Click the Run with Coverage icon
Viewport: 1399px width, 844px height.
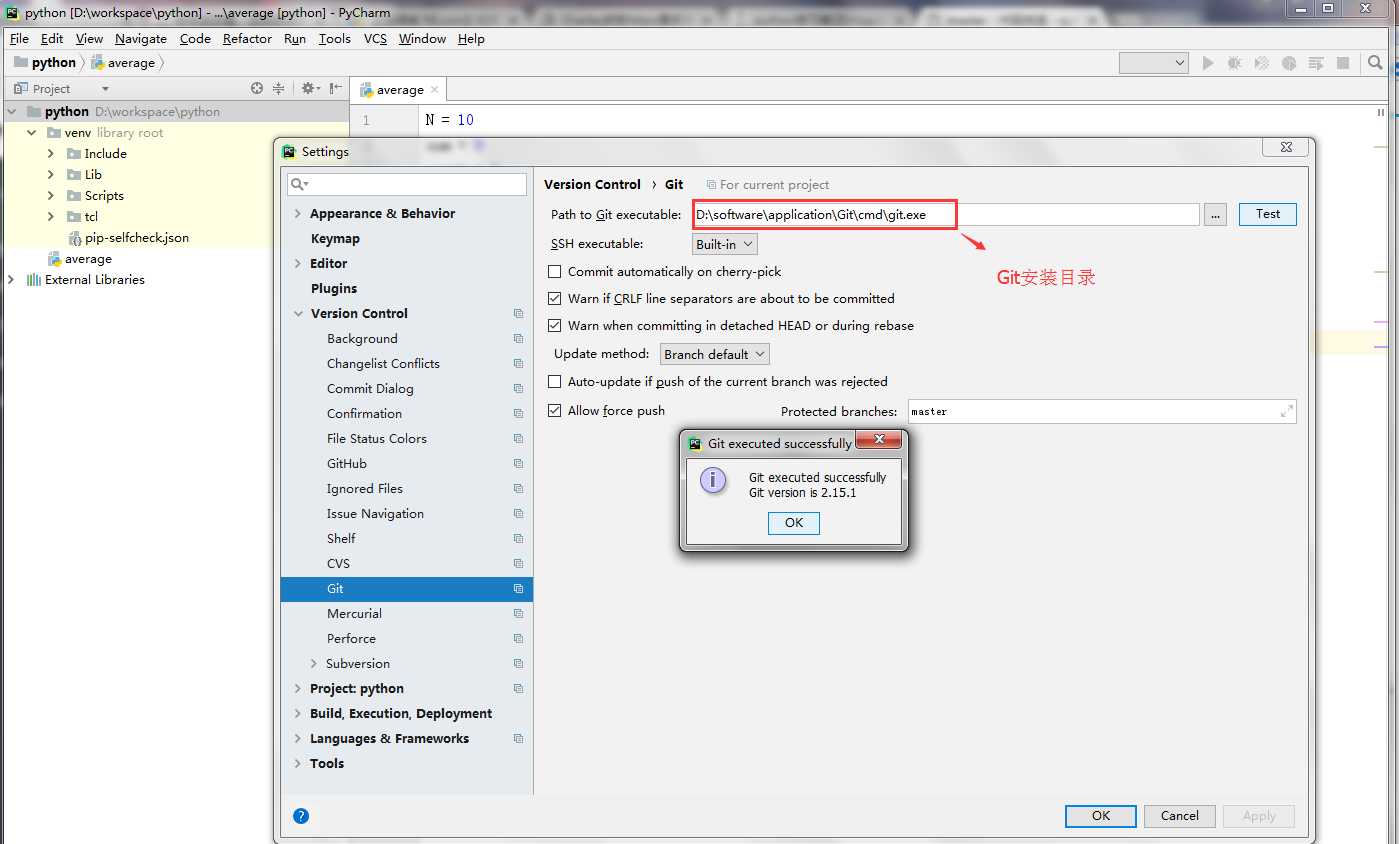(x=1262, y=63)
